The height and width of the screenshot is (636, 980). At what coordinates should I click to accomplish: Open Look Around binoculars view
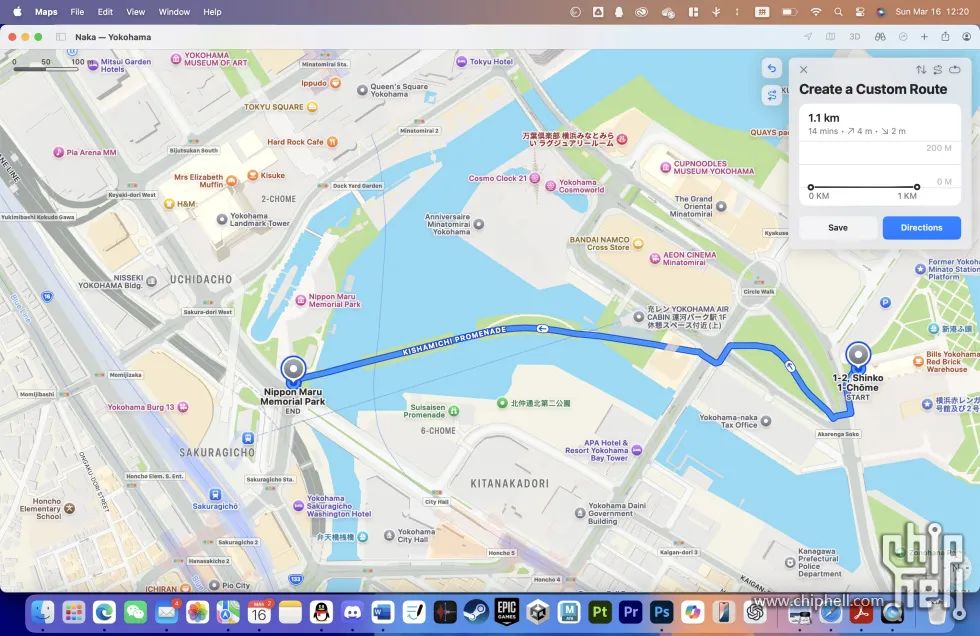(x=880, y=37)
